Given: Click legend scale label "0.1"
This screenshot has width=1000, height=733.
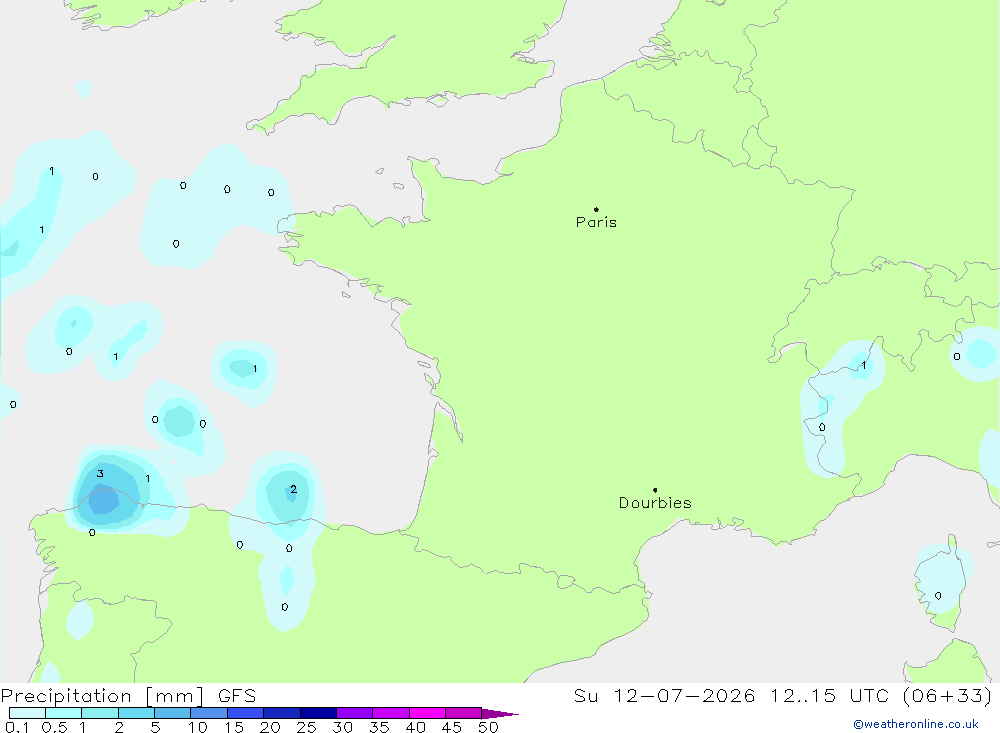Looking at the screenshot, I should [x=17, y=727].
